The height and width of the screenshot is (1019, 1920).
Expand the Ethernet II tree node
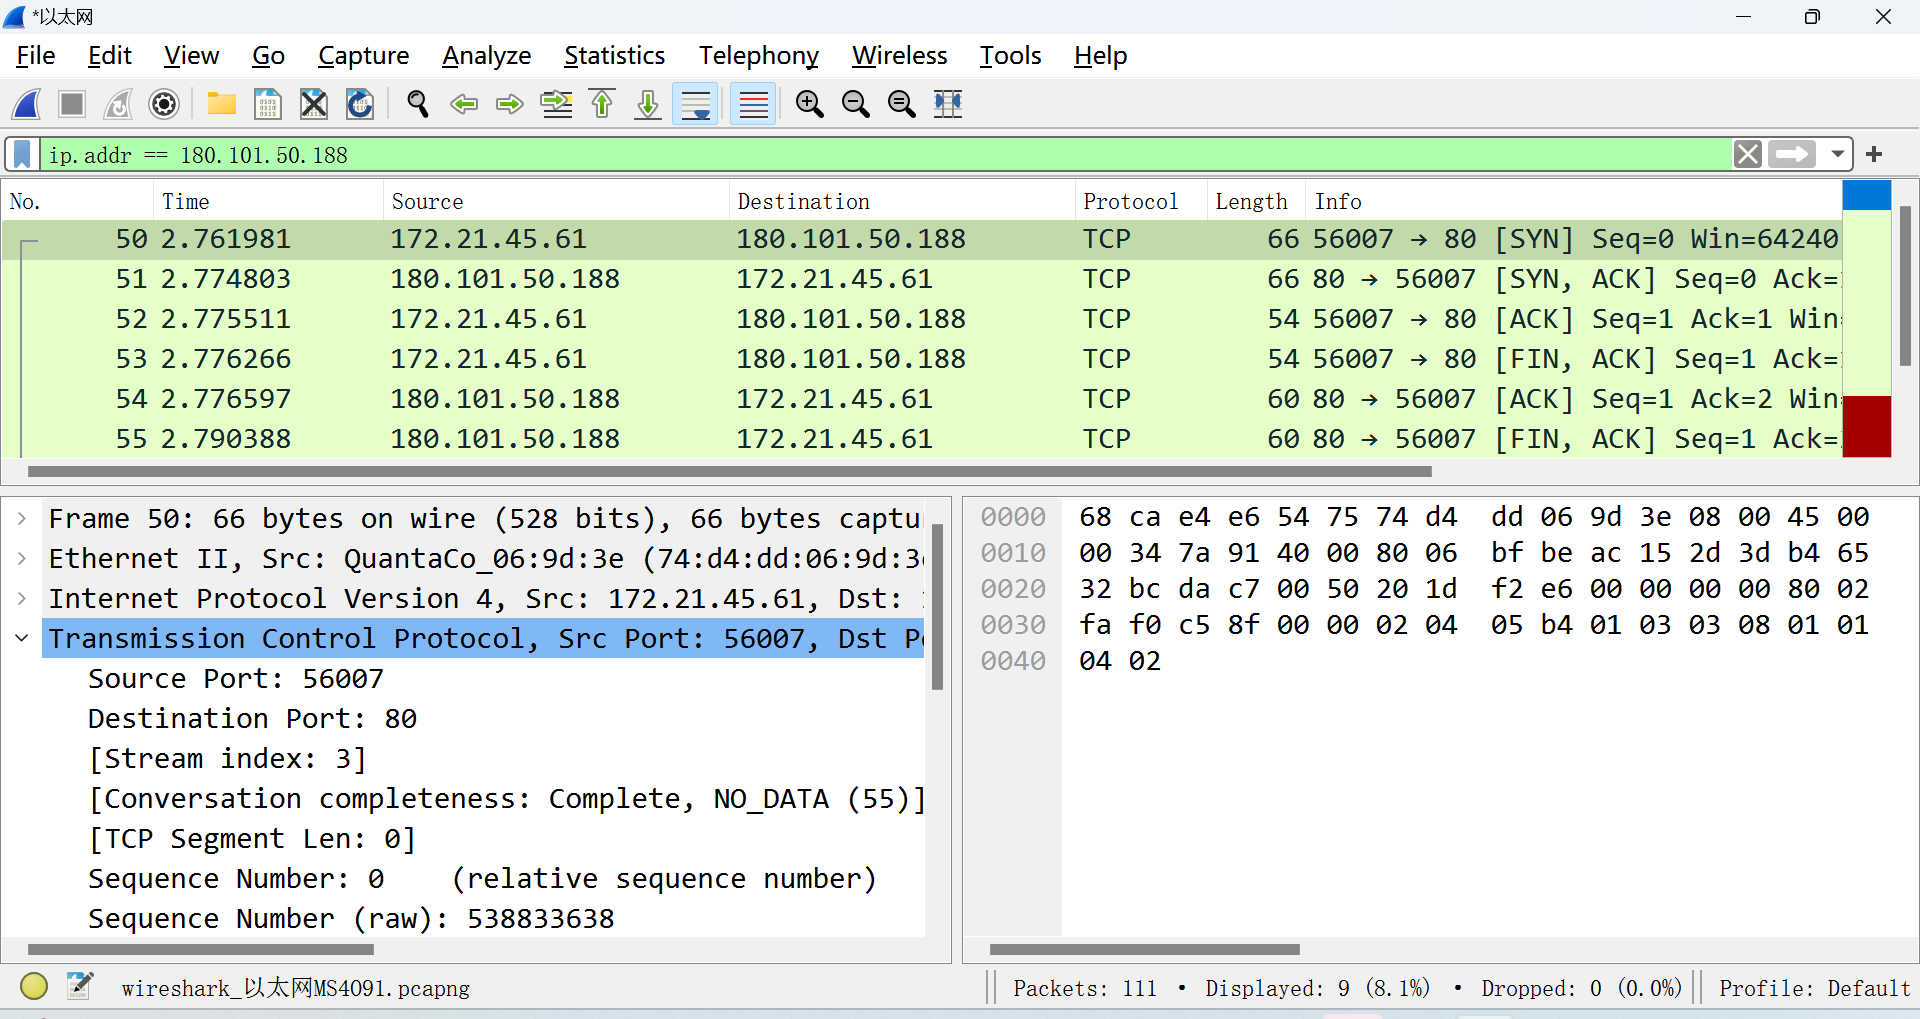pos(21,559)
